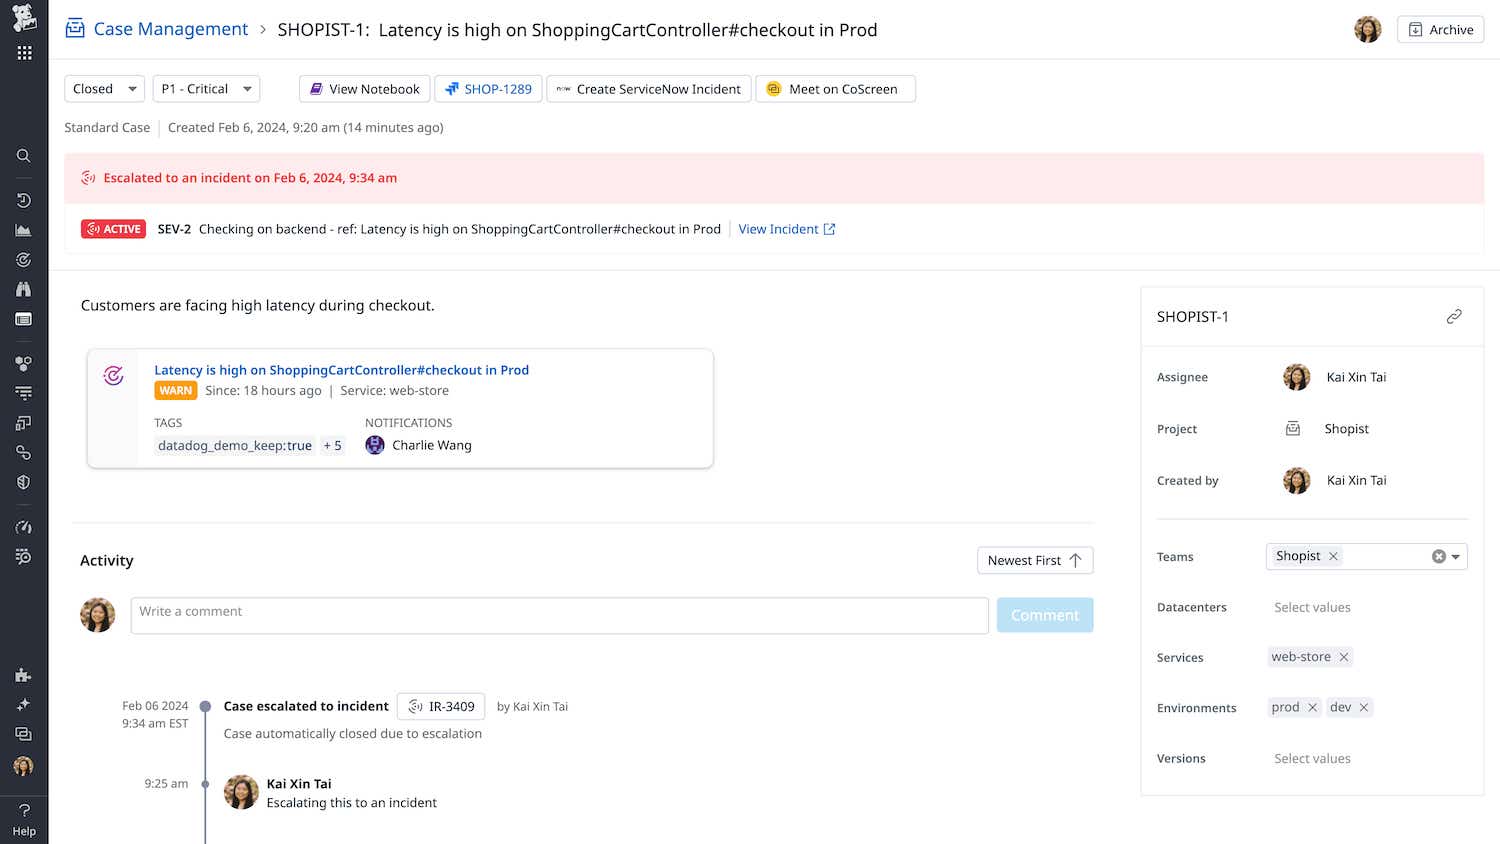1500x844 pixels.
Task: Expand the P1 - Critical priority dropdown
Action: coord(206,89)
